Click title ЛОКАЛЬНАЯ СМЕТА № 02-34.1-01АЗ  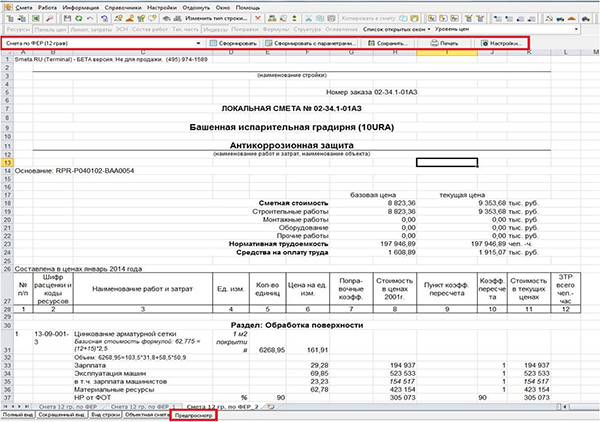(x=292, y=109)
